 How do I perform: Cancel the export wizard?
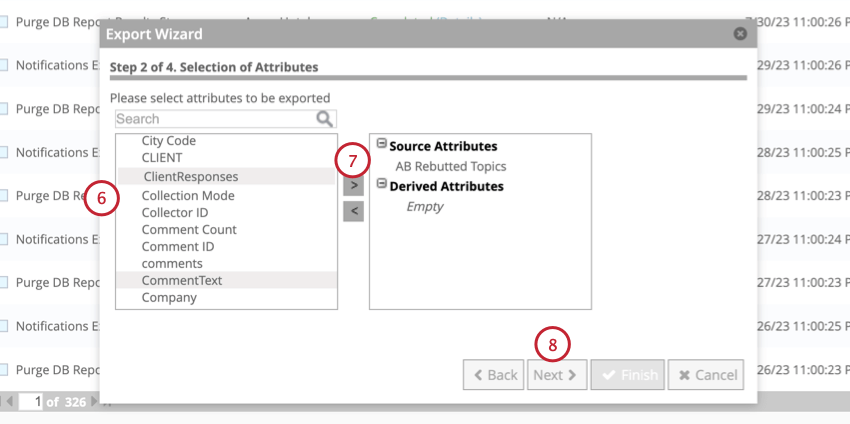[706, 375]
